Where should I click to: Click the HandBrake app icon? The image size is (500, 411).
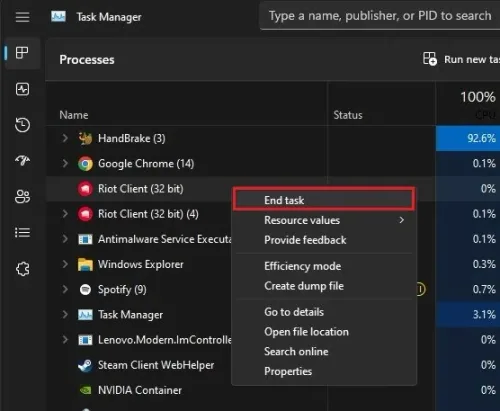[x=85, y=138]
